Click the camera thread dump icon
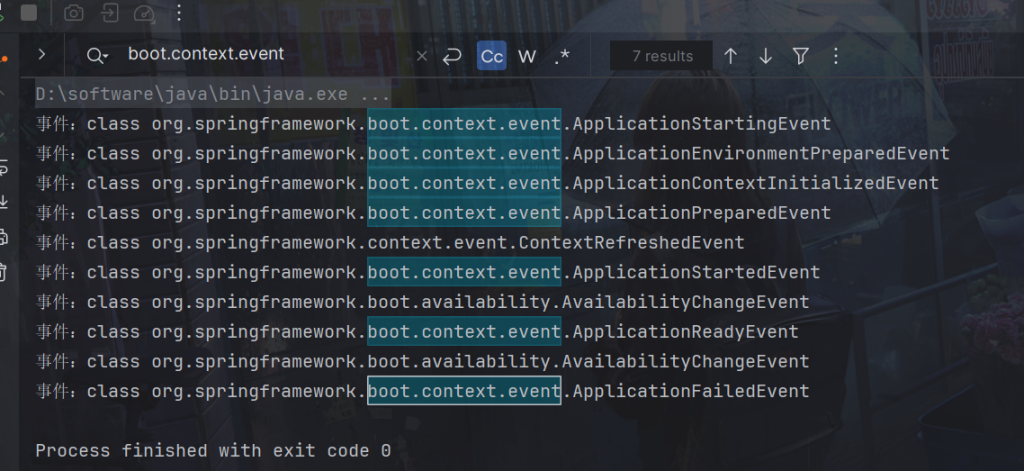 (x=74, y=14)
